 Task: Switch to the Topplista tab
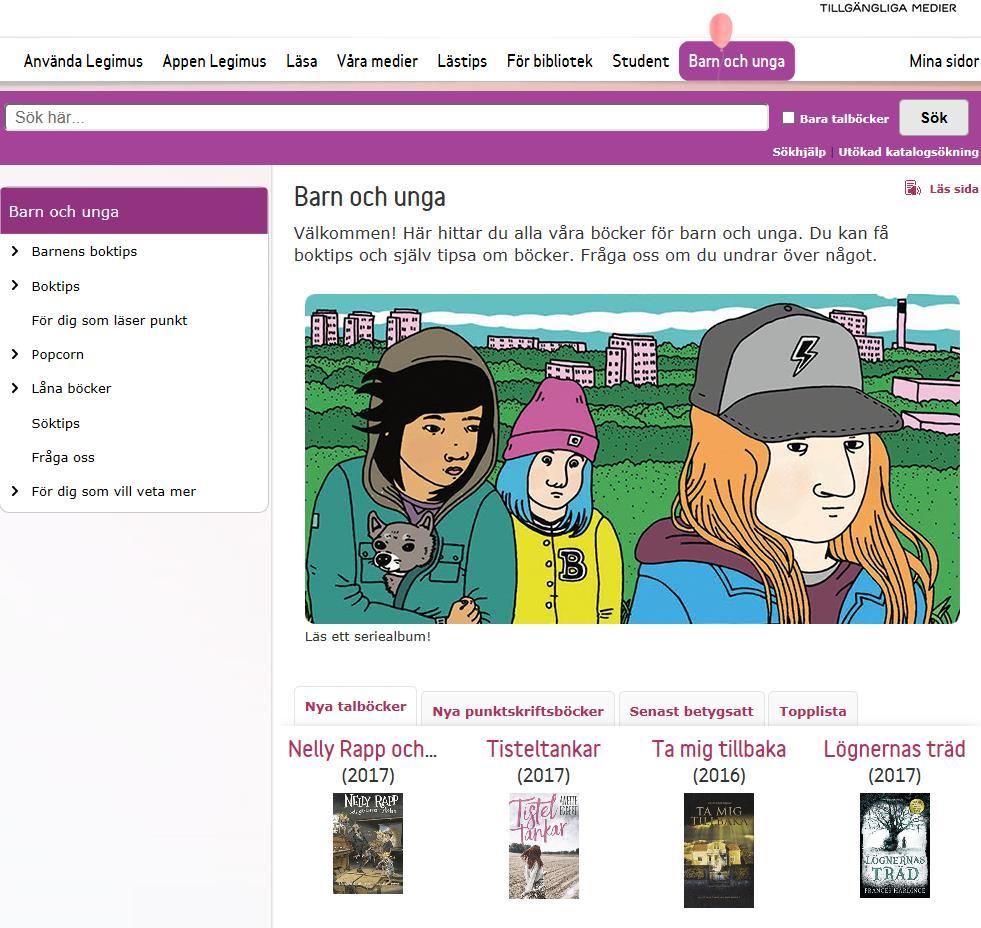[813, 711]
